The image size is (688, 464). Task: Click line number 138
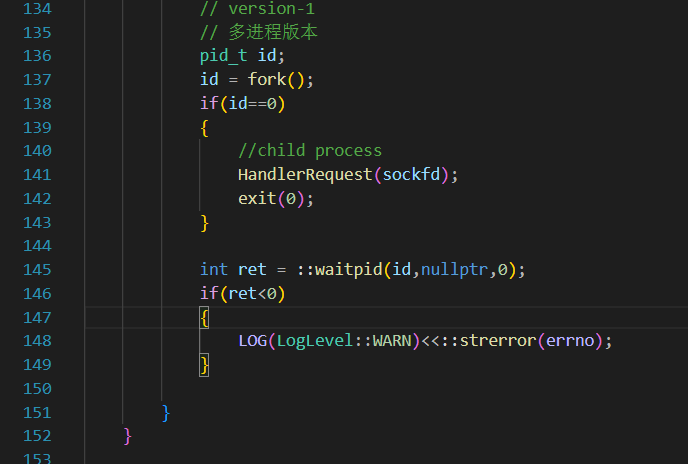[37, 104]
